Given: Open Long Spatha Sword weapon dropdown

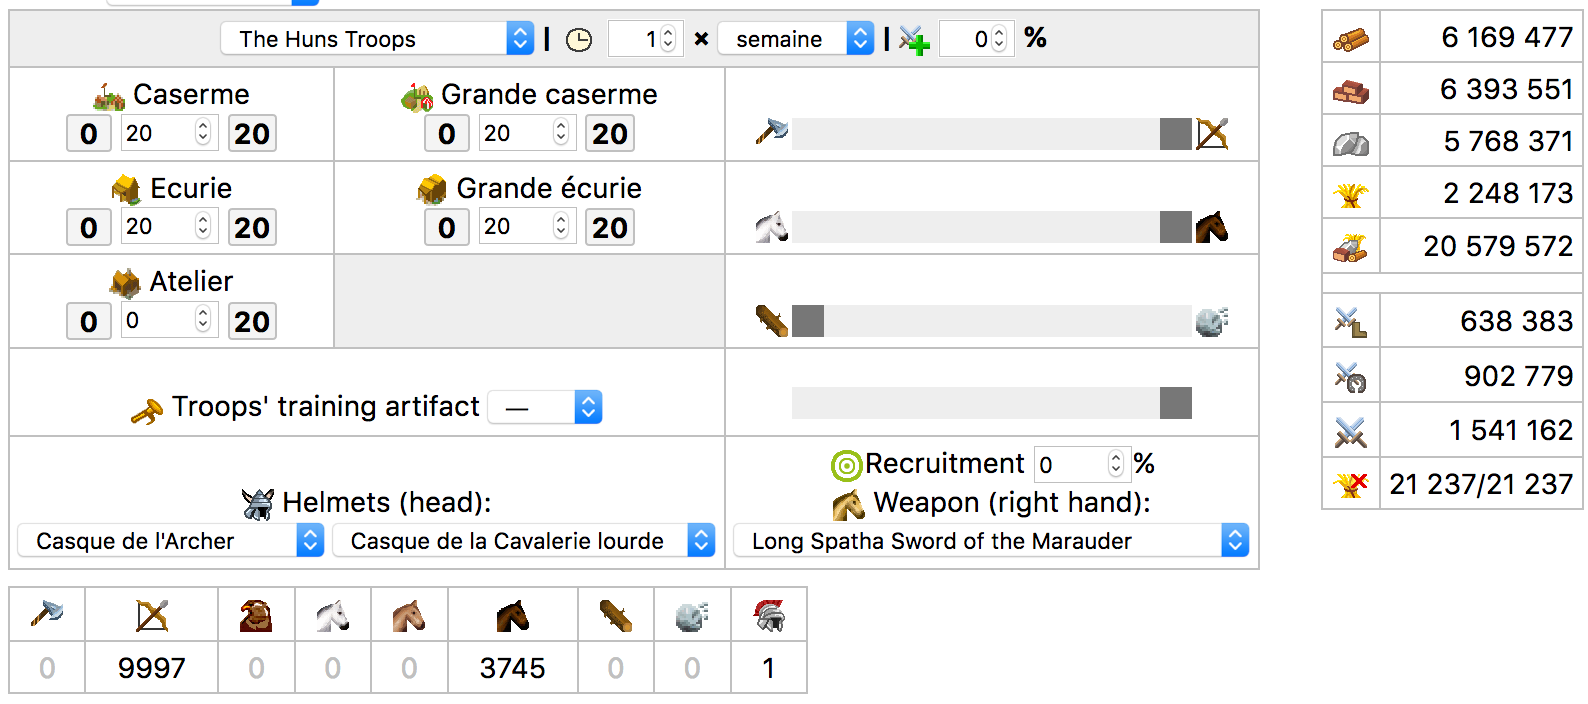Looking at the screenshot, I should (991, 541).
